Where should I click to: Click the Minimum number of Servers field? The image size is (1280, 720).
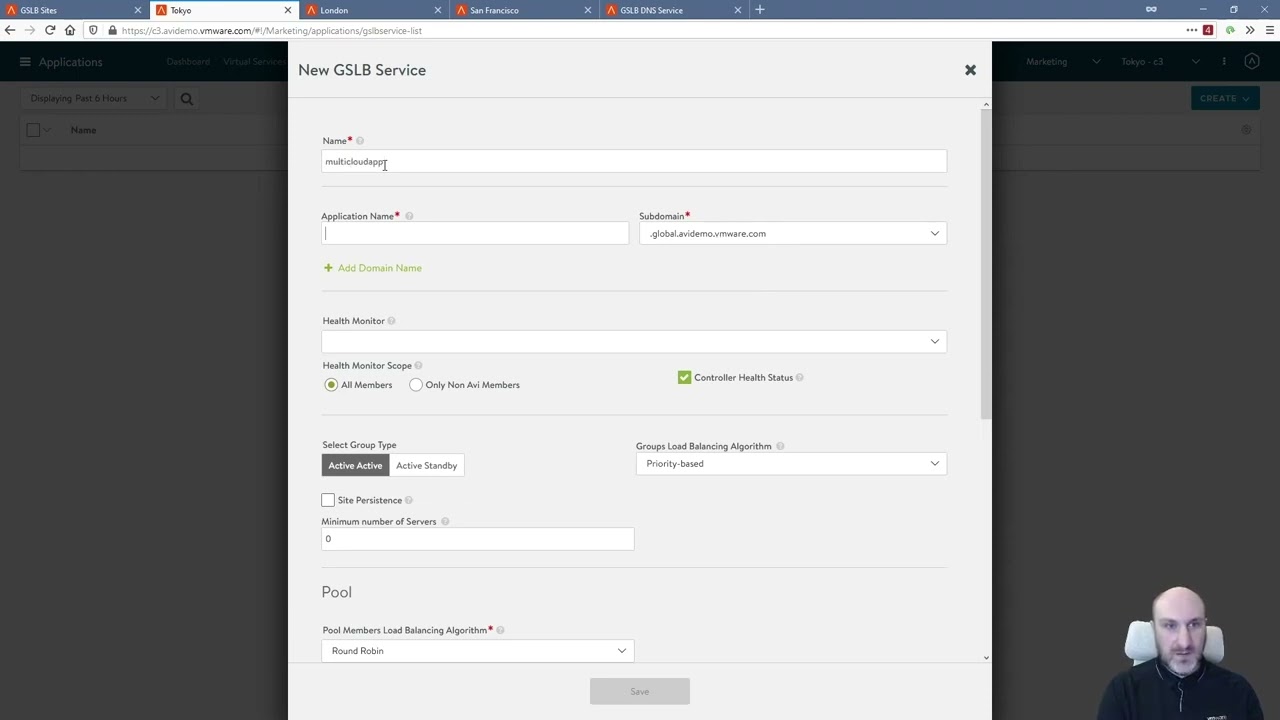(478, 539)
